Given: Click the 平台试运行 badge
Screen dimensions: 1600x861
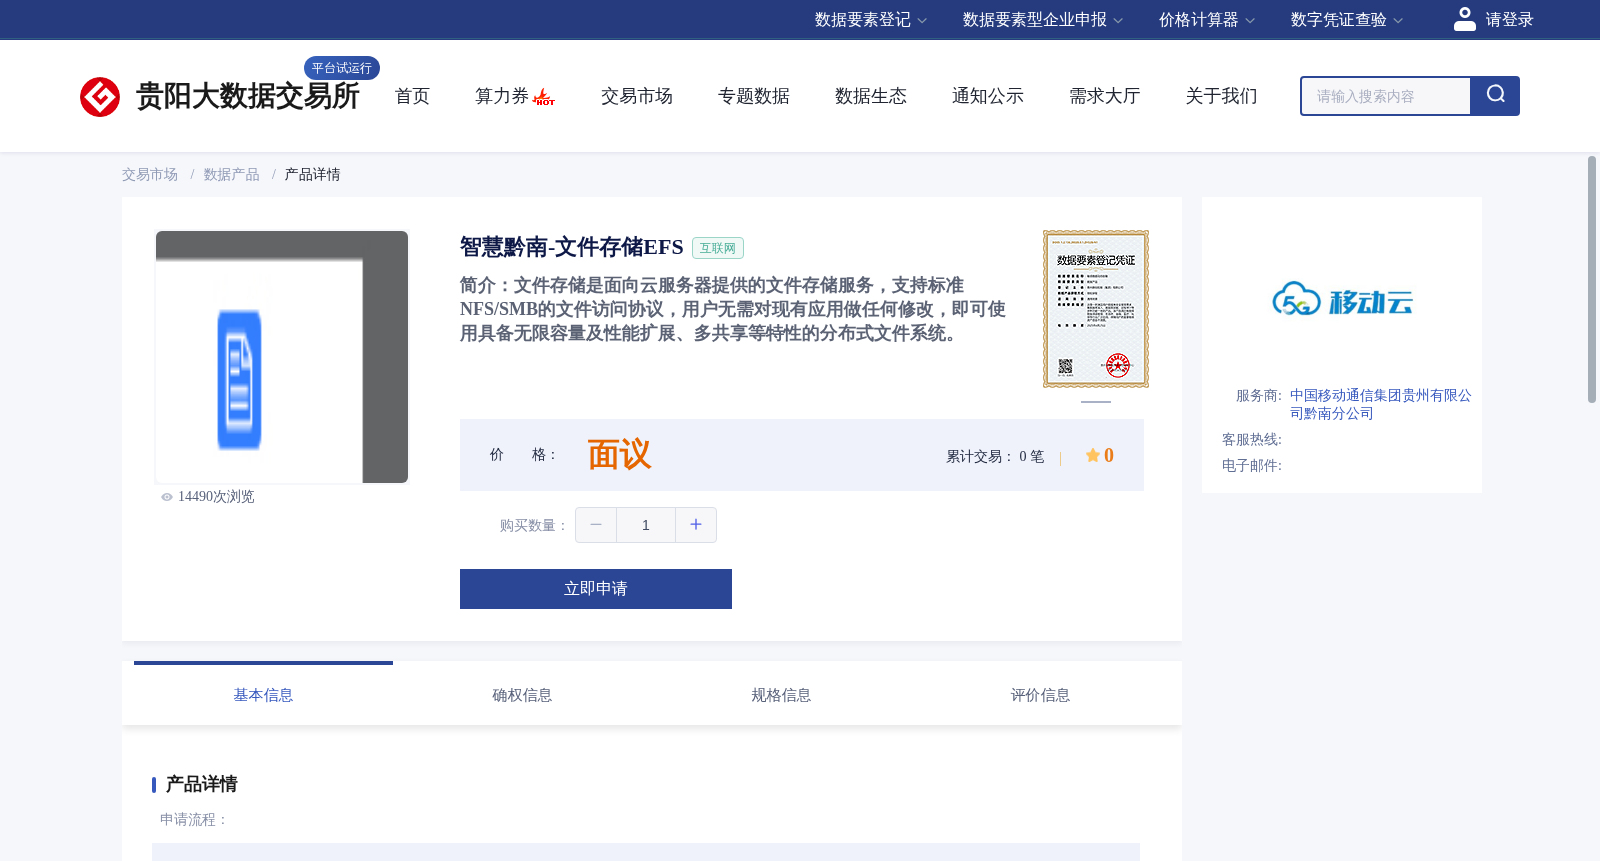Looking at the screenshot, I should tap(342, 68).
